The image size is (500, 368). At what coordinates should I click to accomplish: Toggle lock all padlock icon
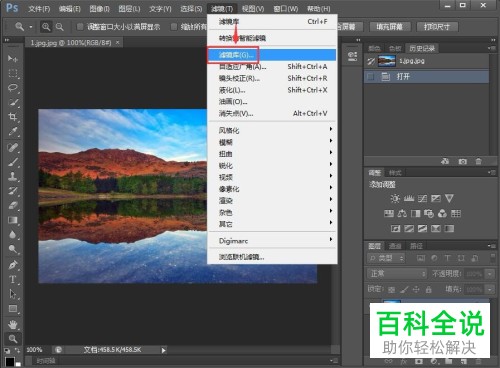coord(428,290)
